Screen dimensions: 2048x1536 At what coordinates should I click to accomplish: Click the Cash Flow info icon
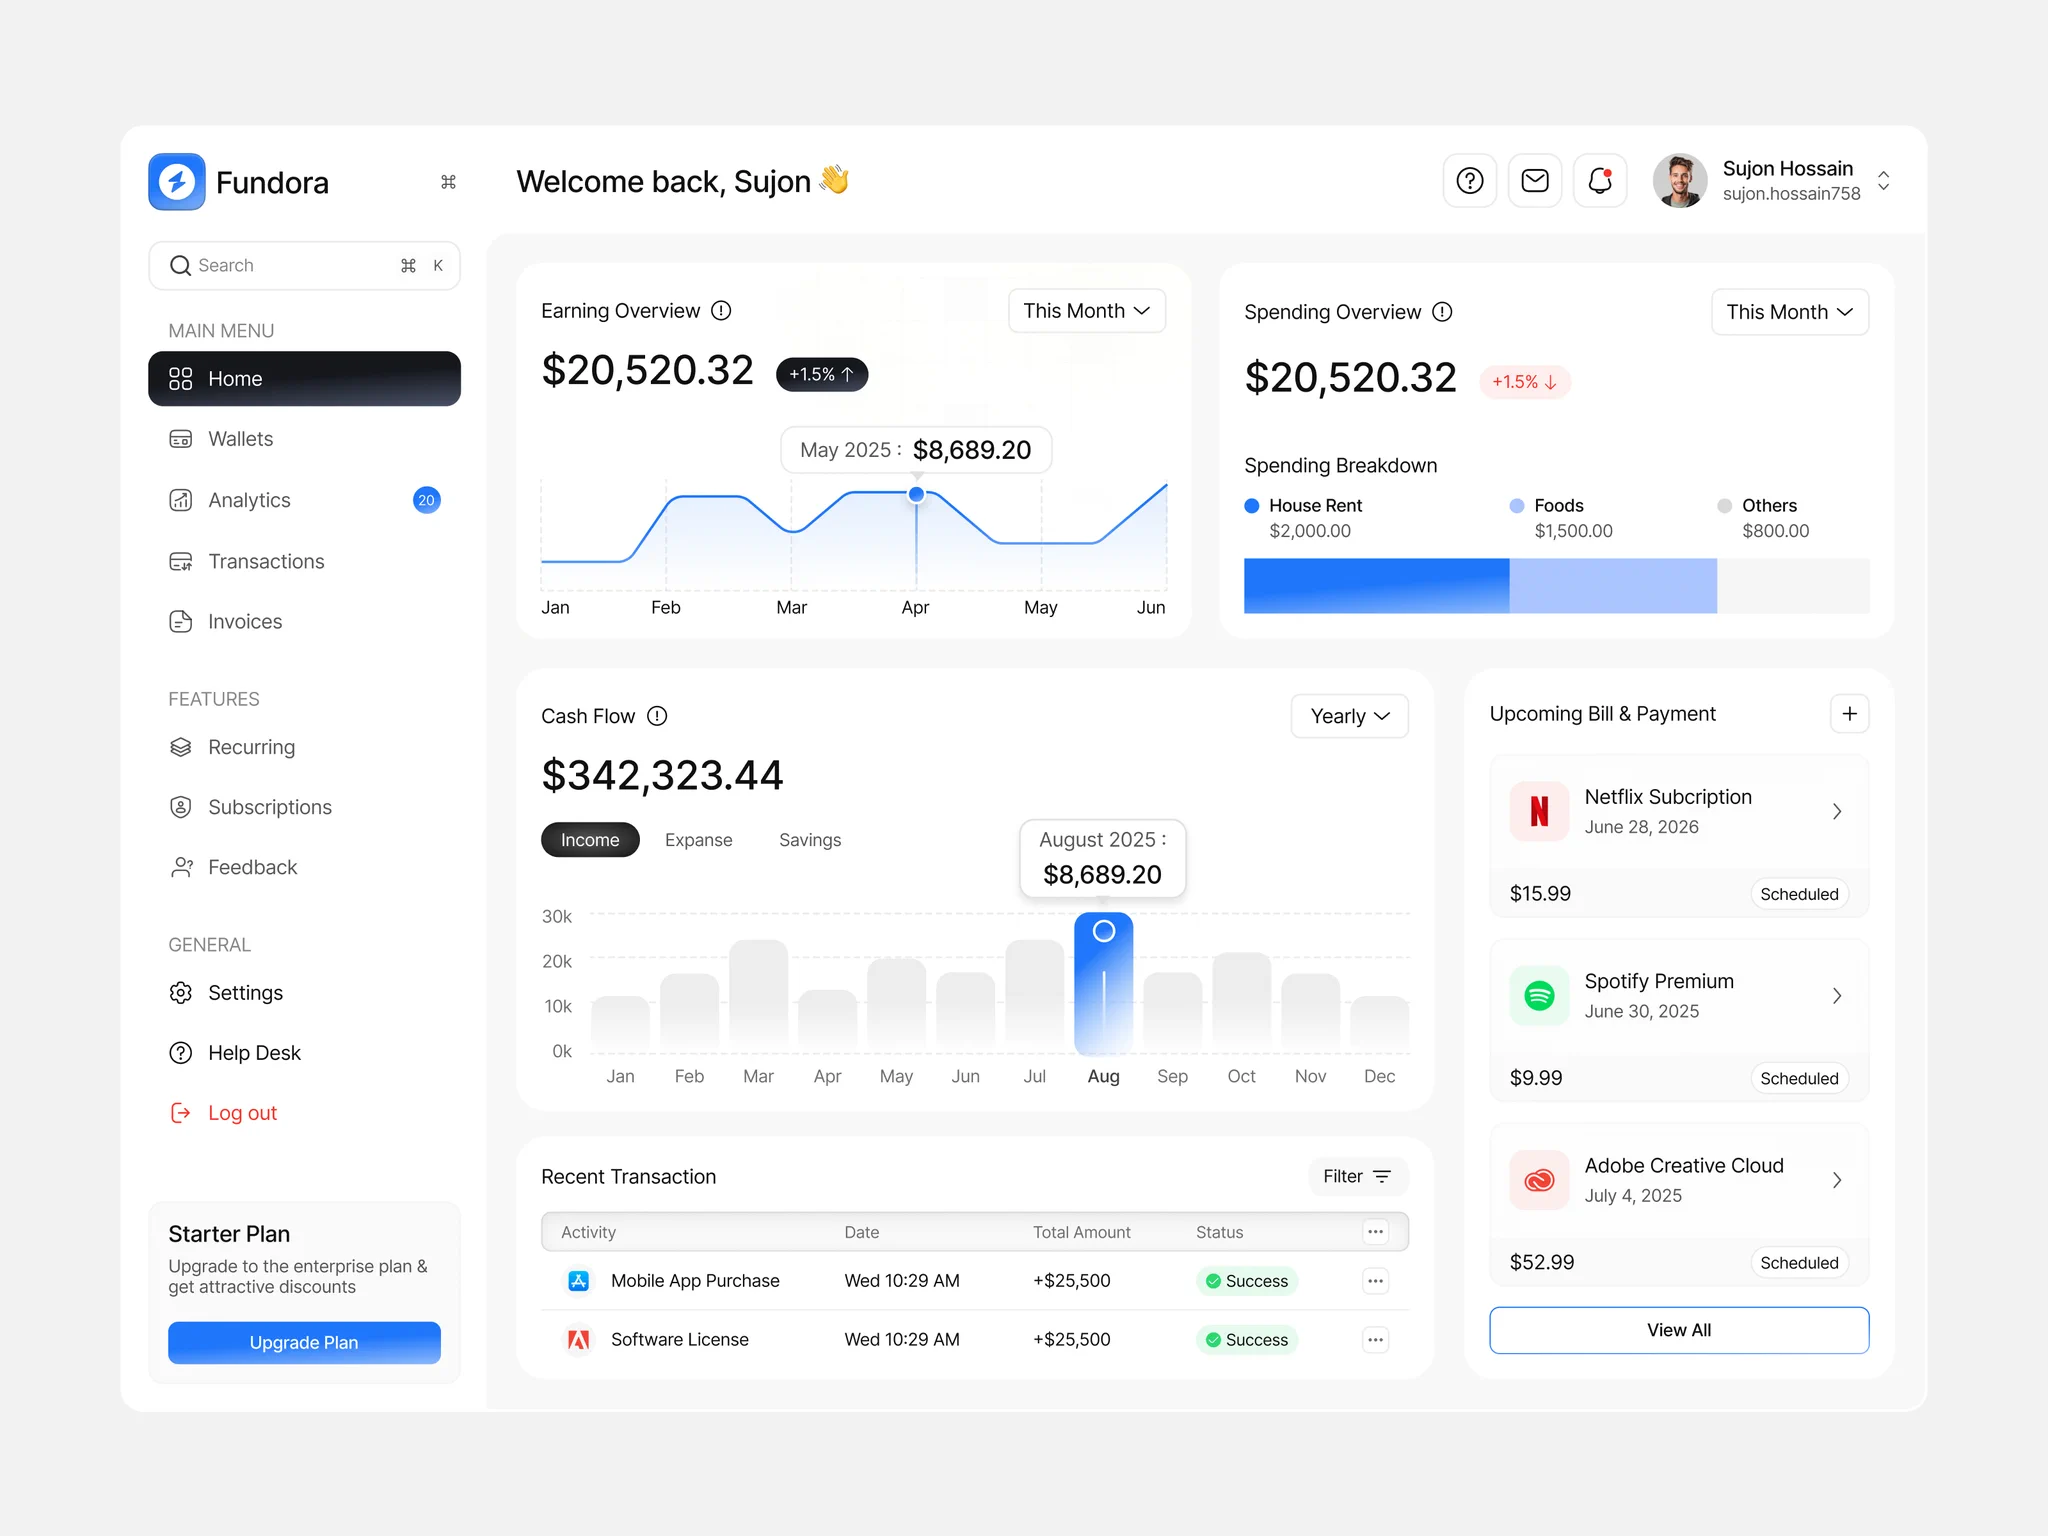pos(657,716)
